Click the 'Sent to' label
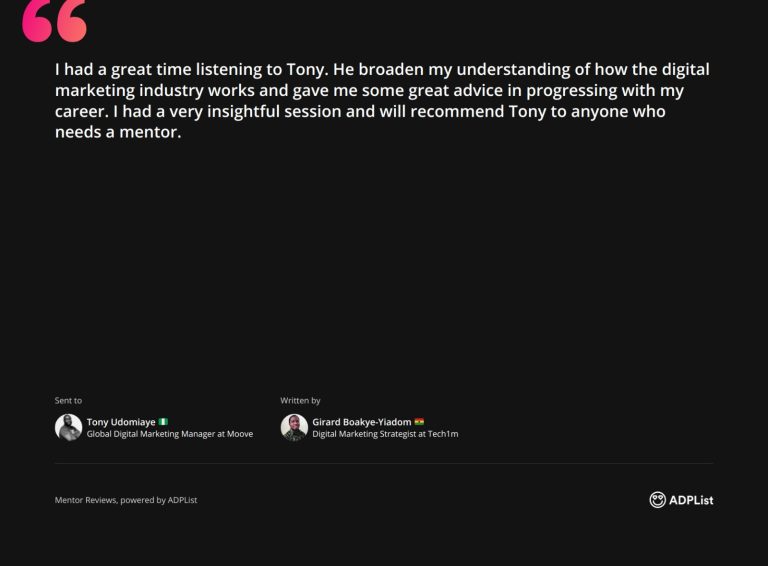768x566 pixels. pos(68,401)
